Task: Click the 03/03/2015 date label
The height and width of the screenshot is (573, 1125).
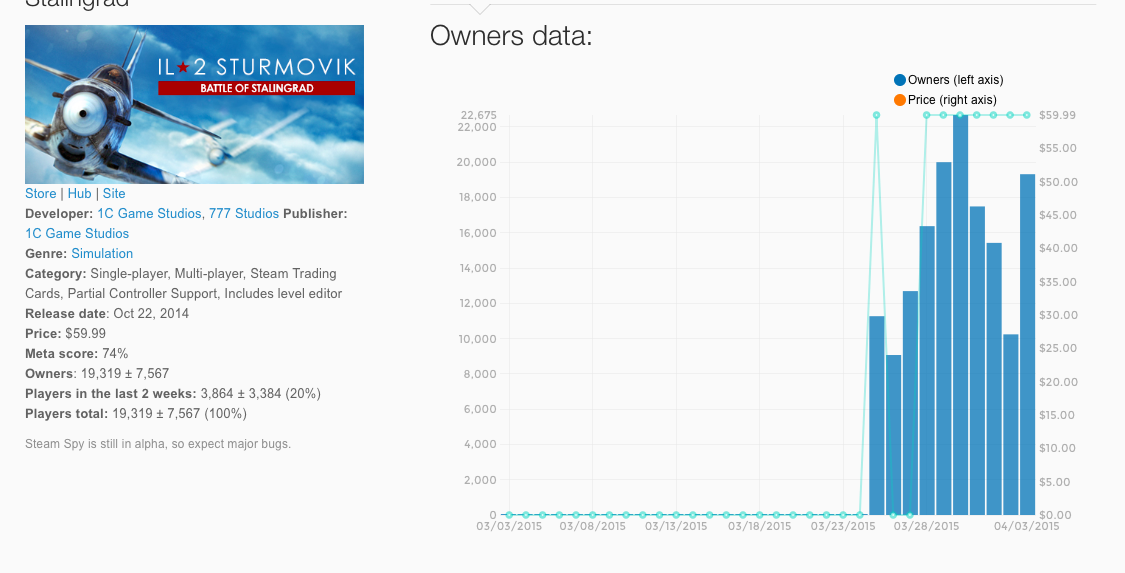Action: tap(509, 526)
